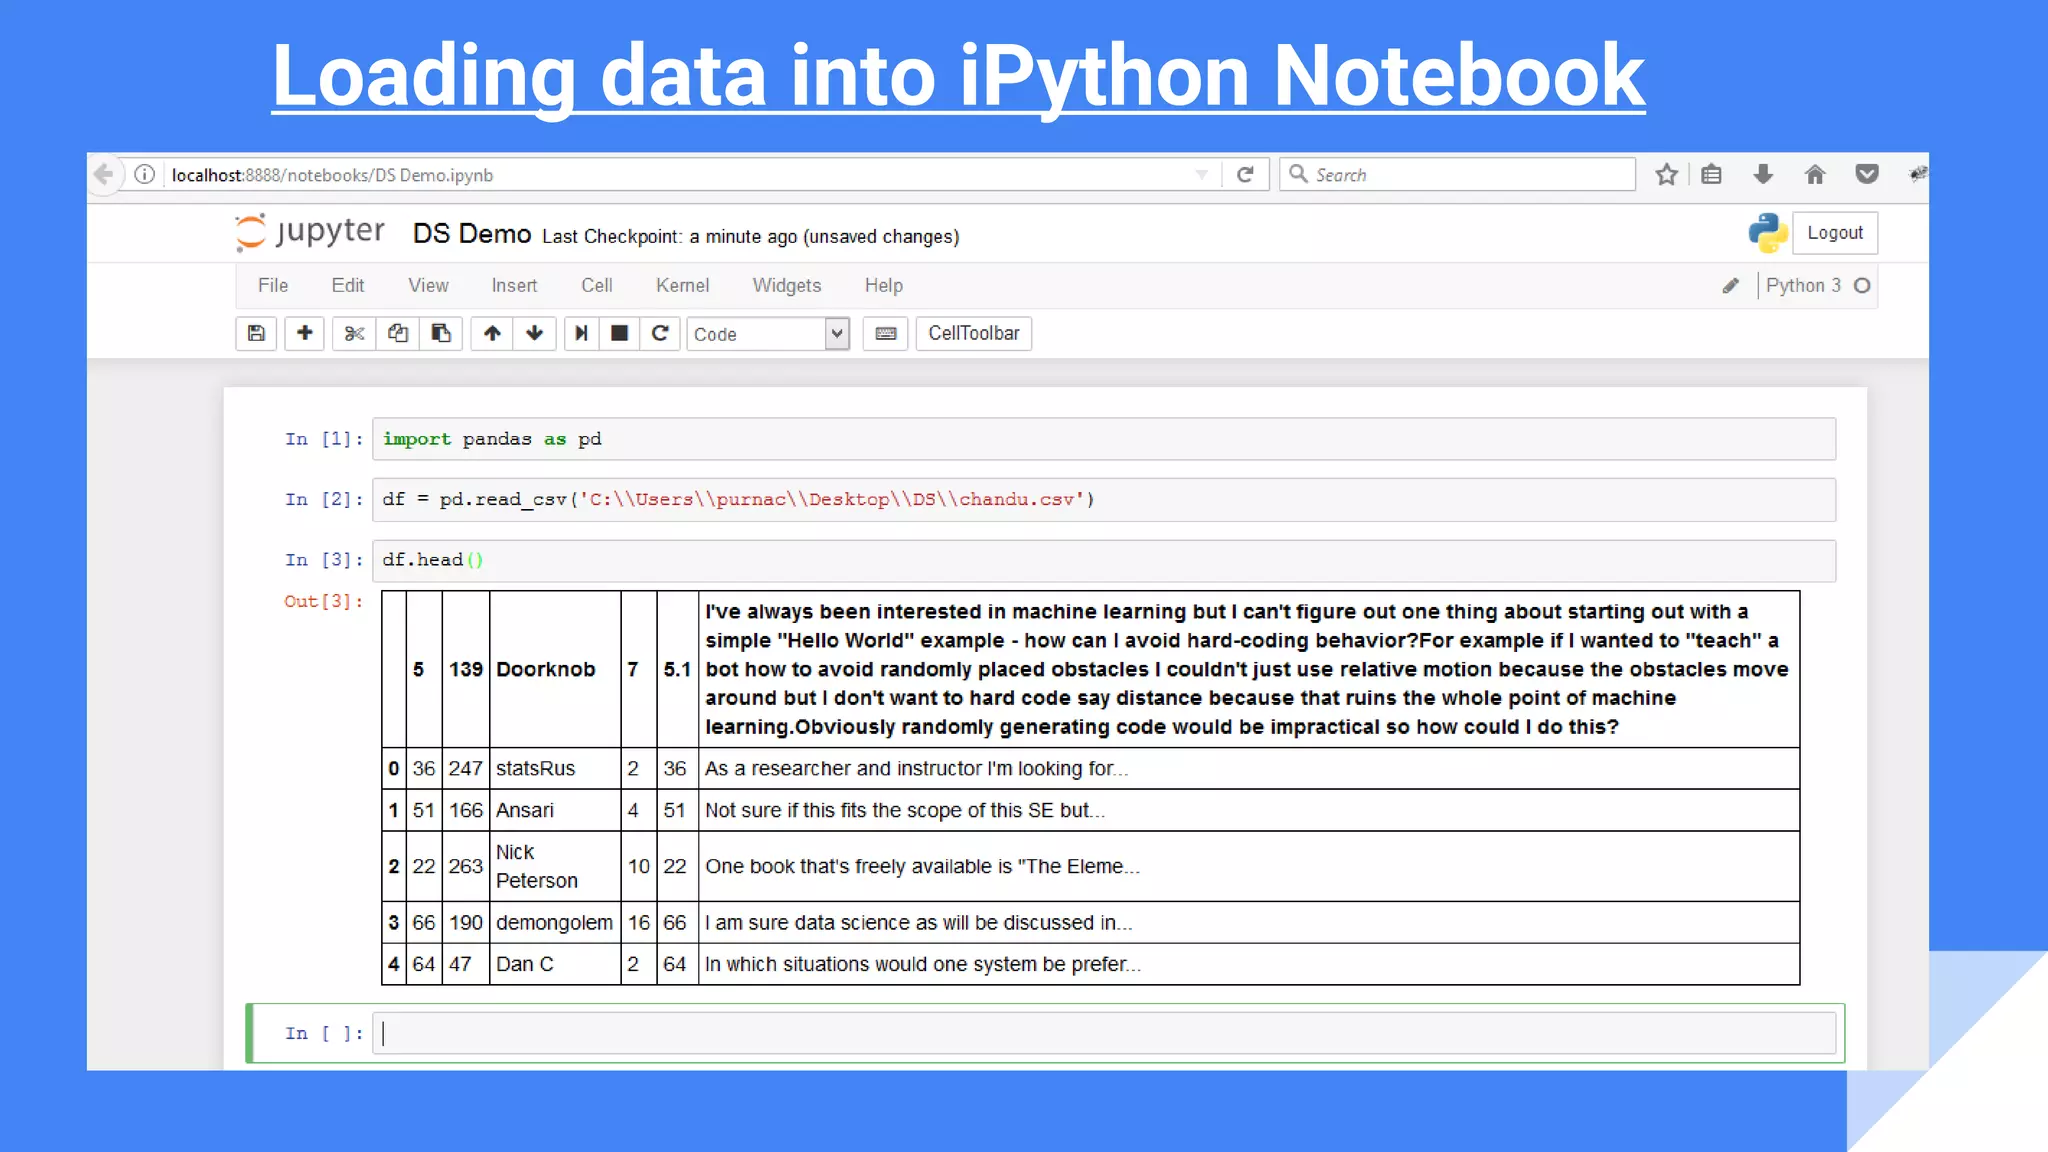Save the notebook with the floppy disk icon
The width and height of the screenshot is (2048, 1152).
point(256,334)
